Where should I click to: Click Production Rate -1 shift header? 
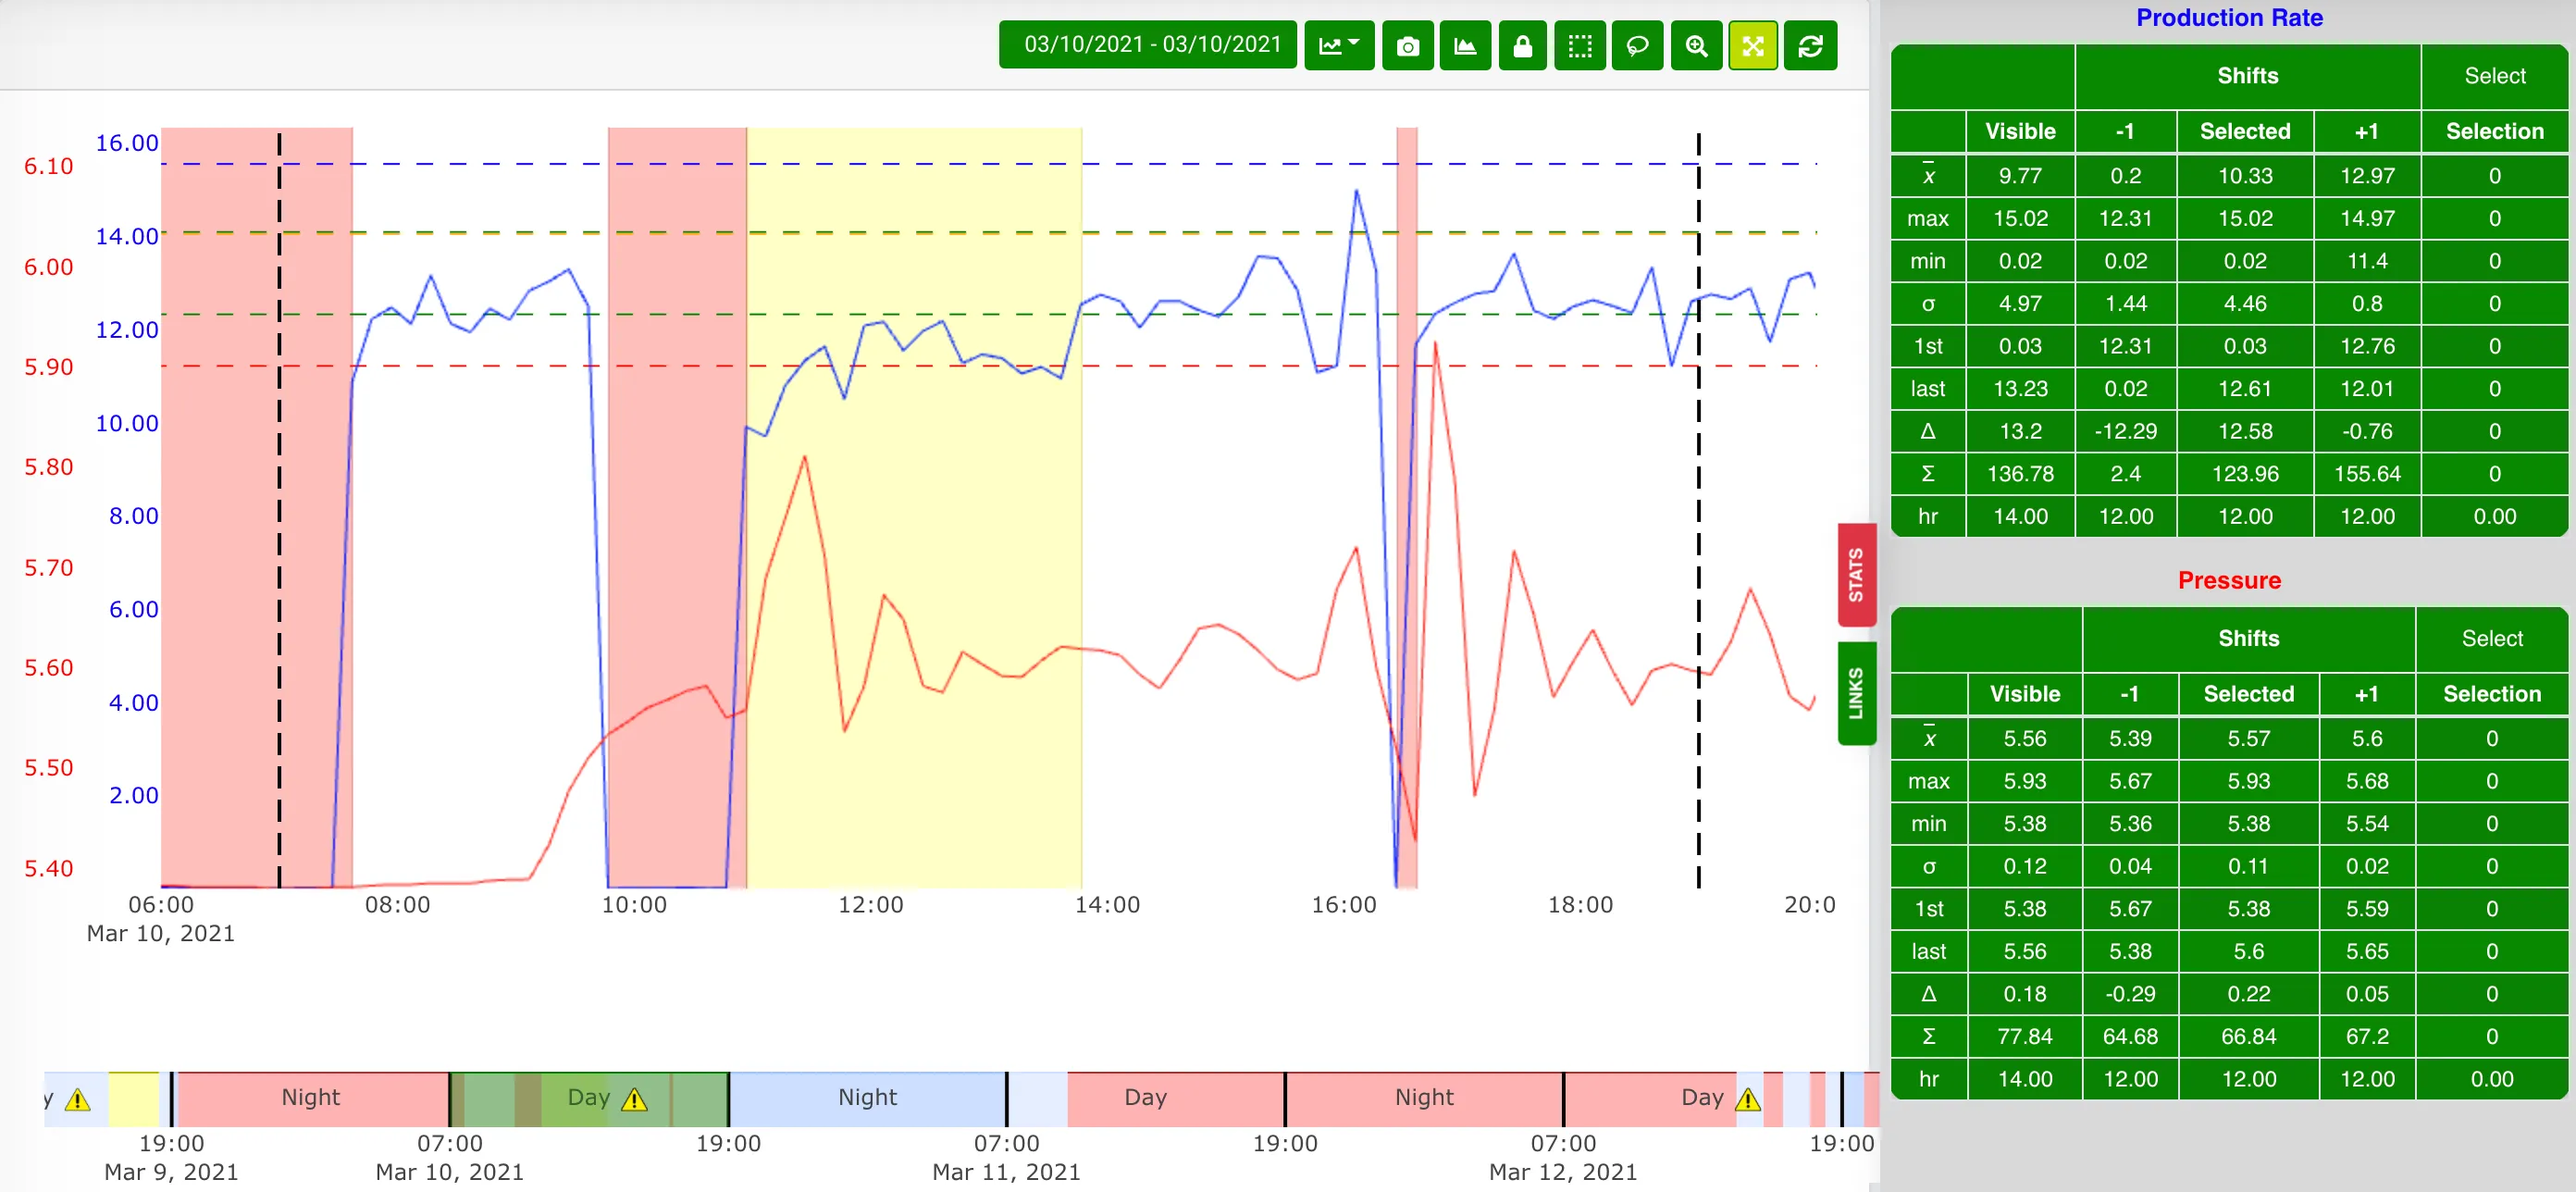click(x=2125, y=131)
